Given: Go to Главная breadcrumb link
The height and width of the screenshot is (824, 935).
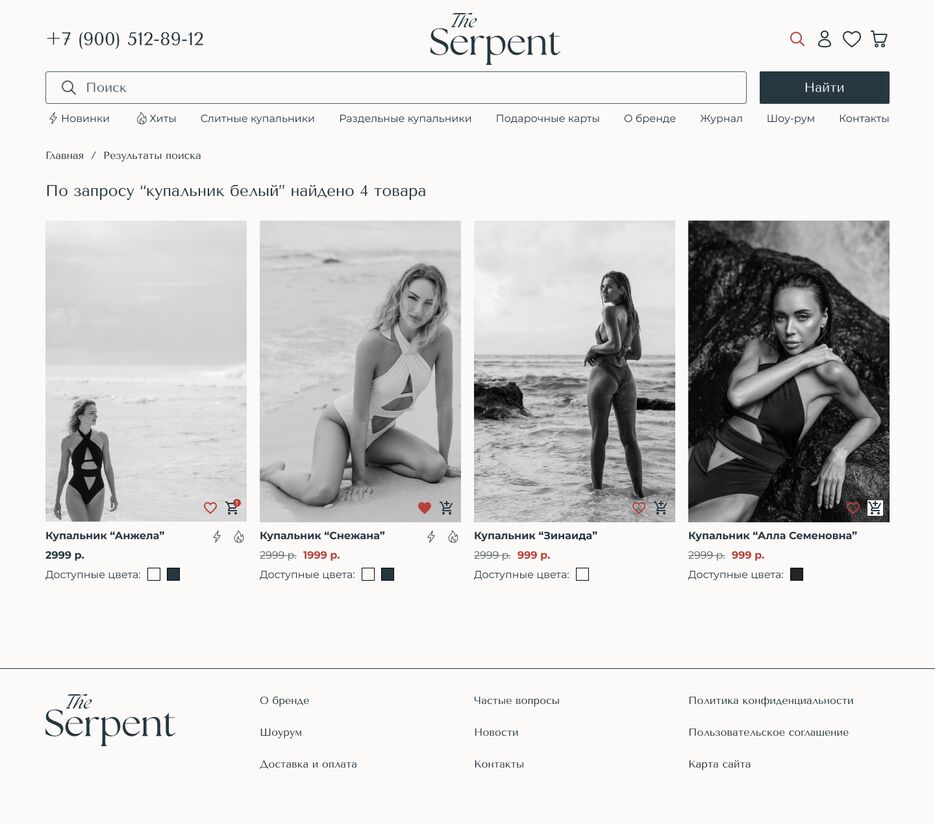Looking at the screenshot, I should (x=64, y=156).
